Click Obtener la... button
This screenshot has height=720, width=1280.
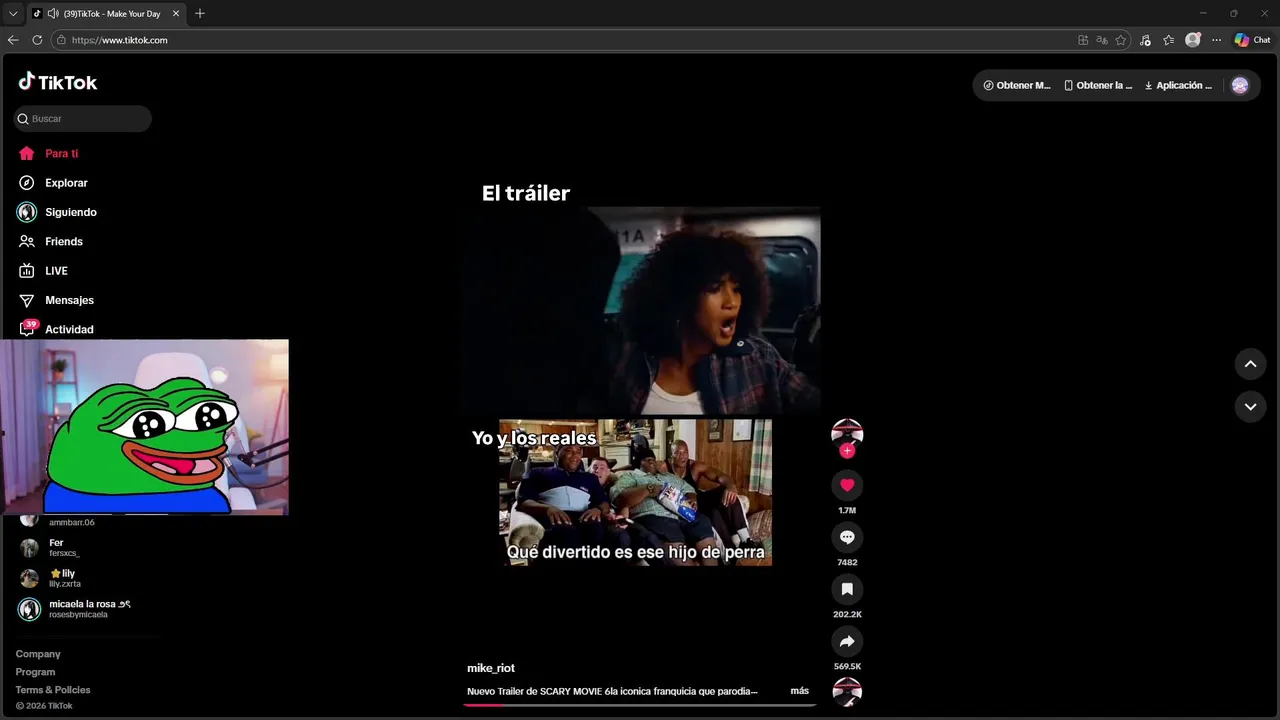coord(1098,85)
